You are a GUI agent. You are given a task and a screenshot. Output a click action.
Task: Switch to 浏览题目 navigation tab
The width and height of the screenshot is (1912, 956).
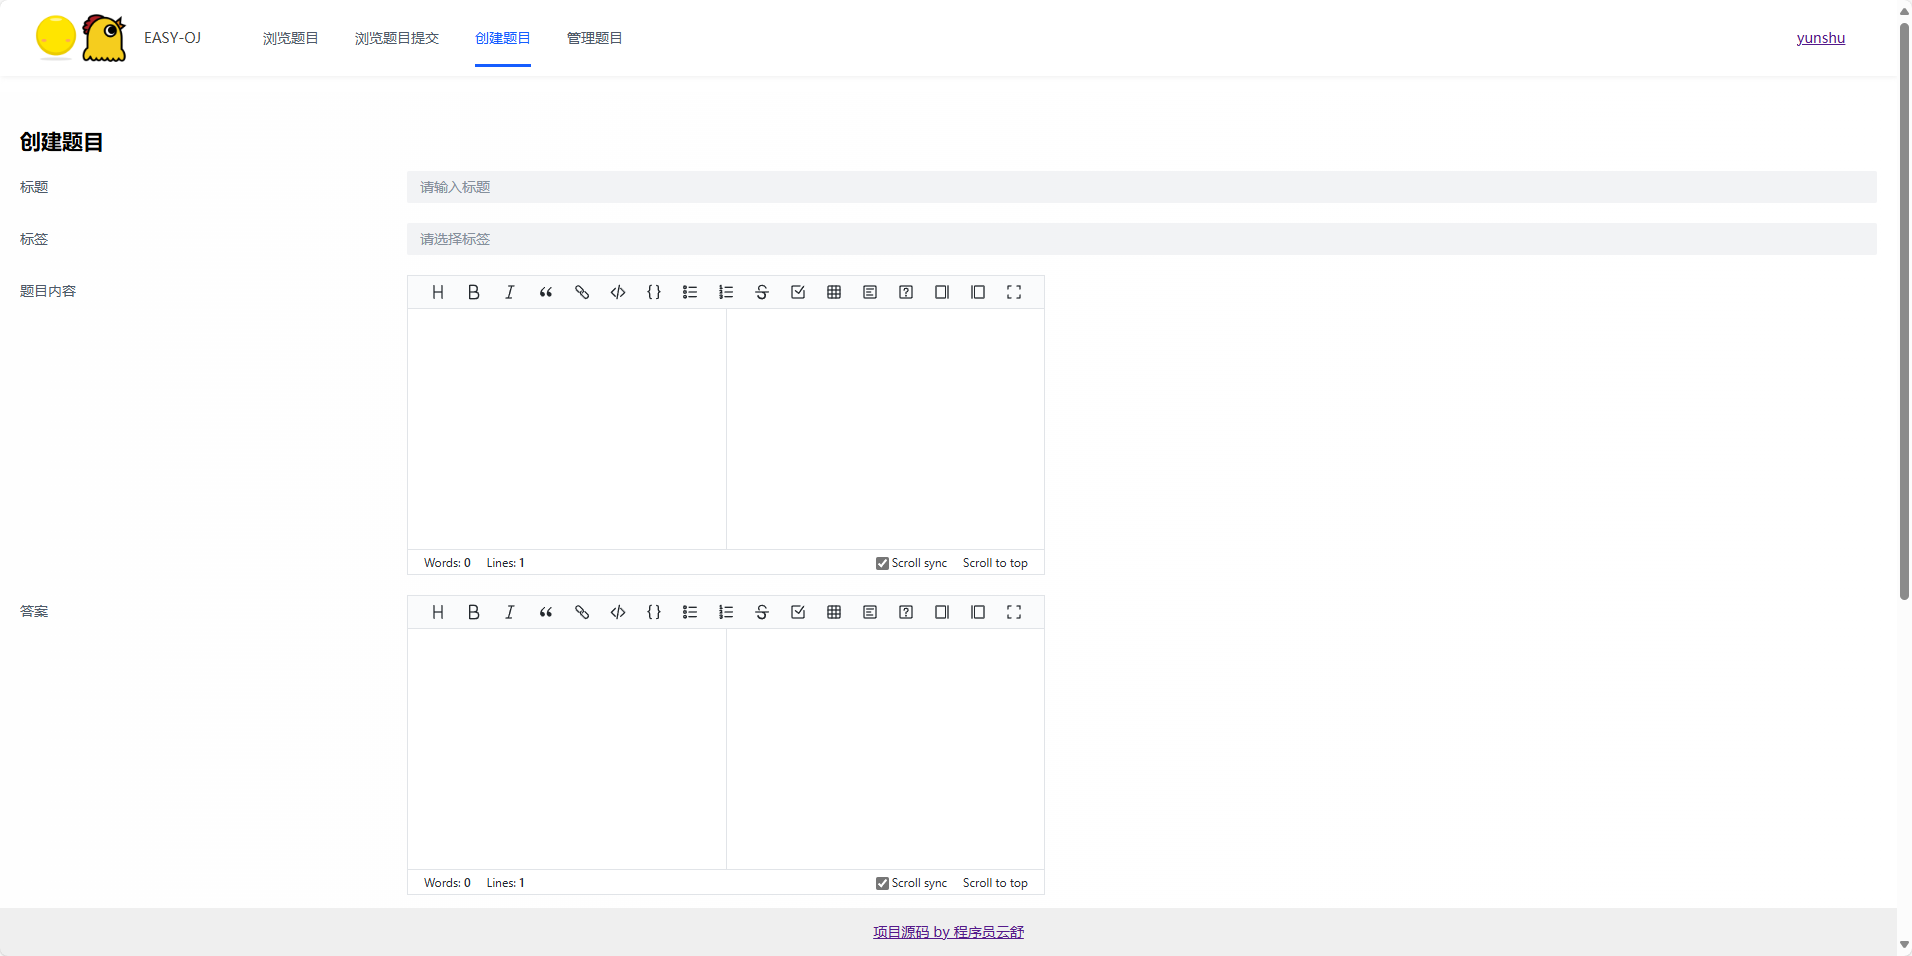(x=290, y=38)
